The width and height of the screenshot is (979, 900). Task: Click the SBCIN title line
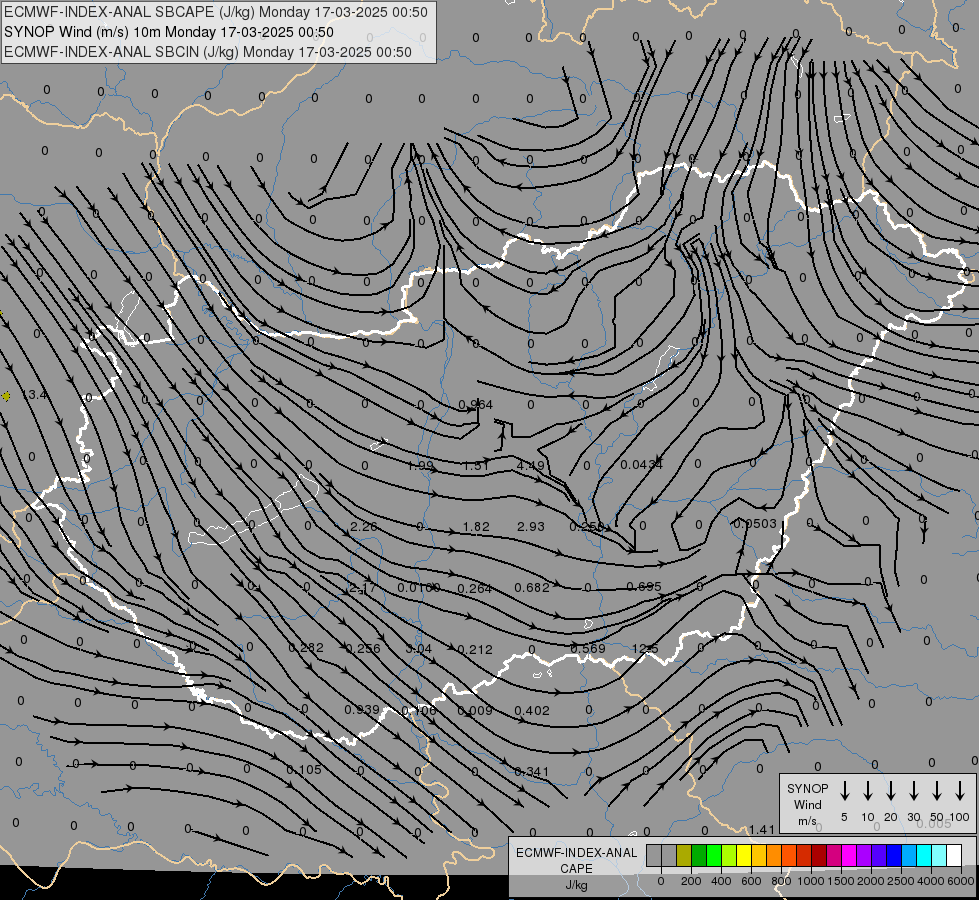click(x=208, y=52)
